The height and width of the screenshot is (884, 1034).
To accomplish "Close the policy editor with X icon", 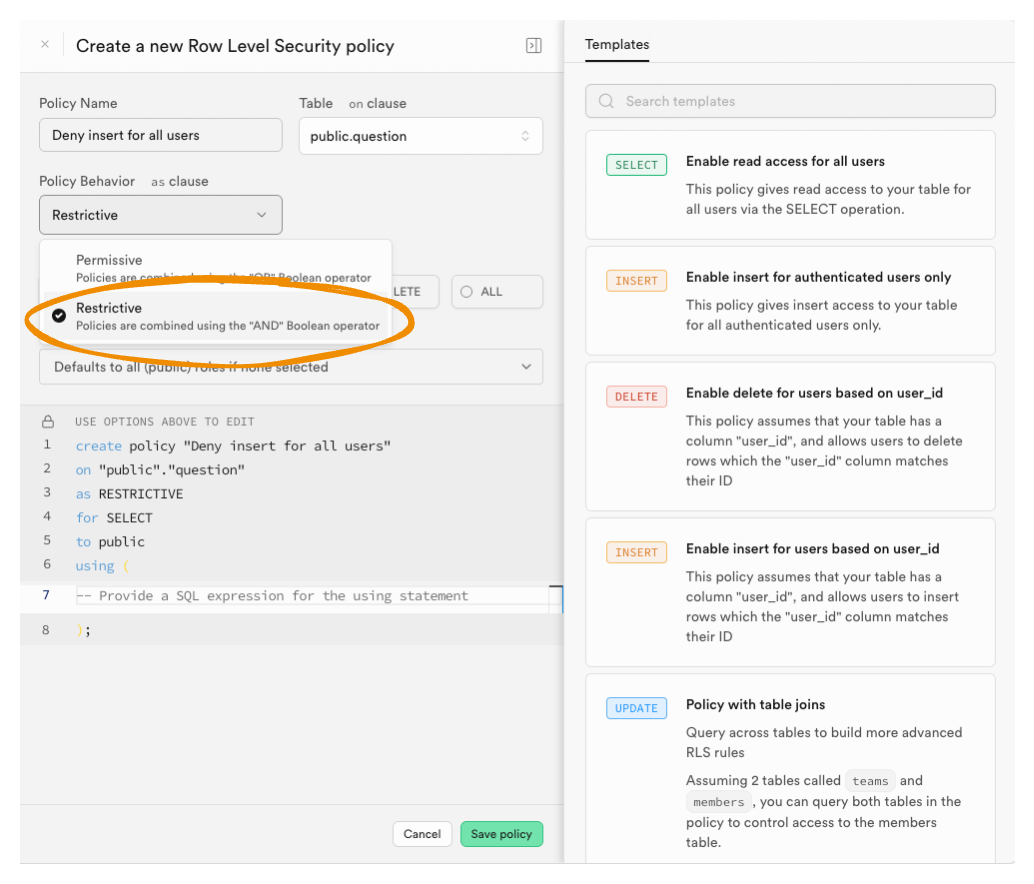I will point(44,45).
